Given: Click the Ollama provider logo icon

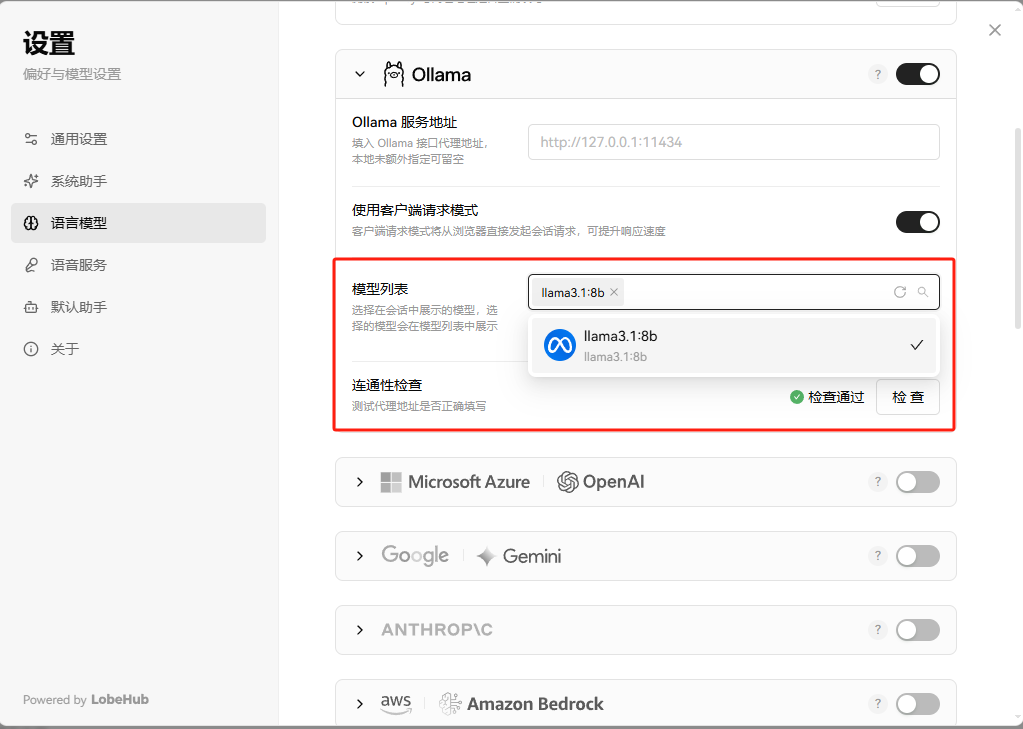Looking at the screenshot, I should [x=394, y=74].
